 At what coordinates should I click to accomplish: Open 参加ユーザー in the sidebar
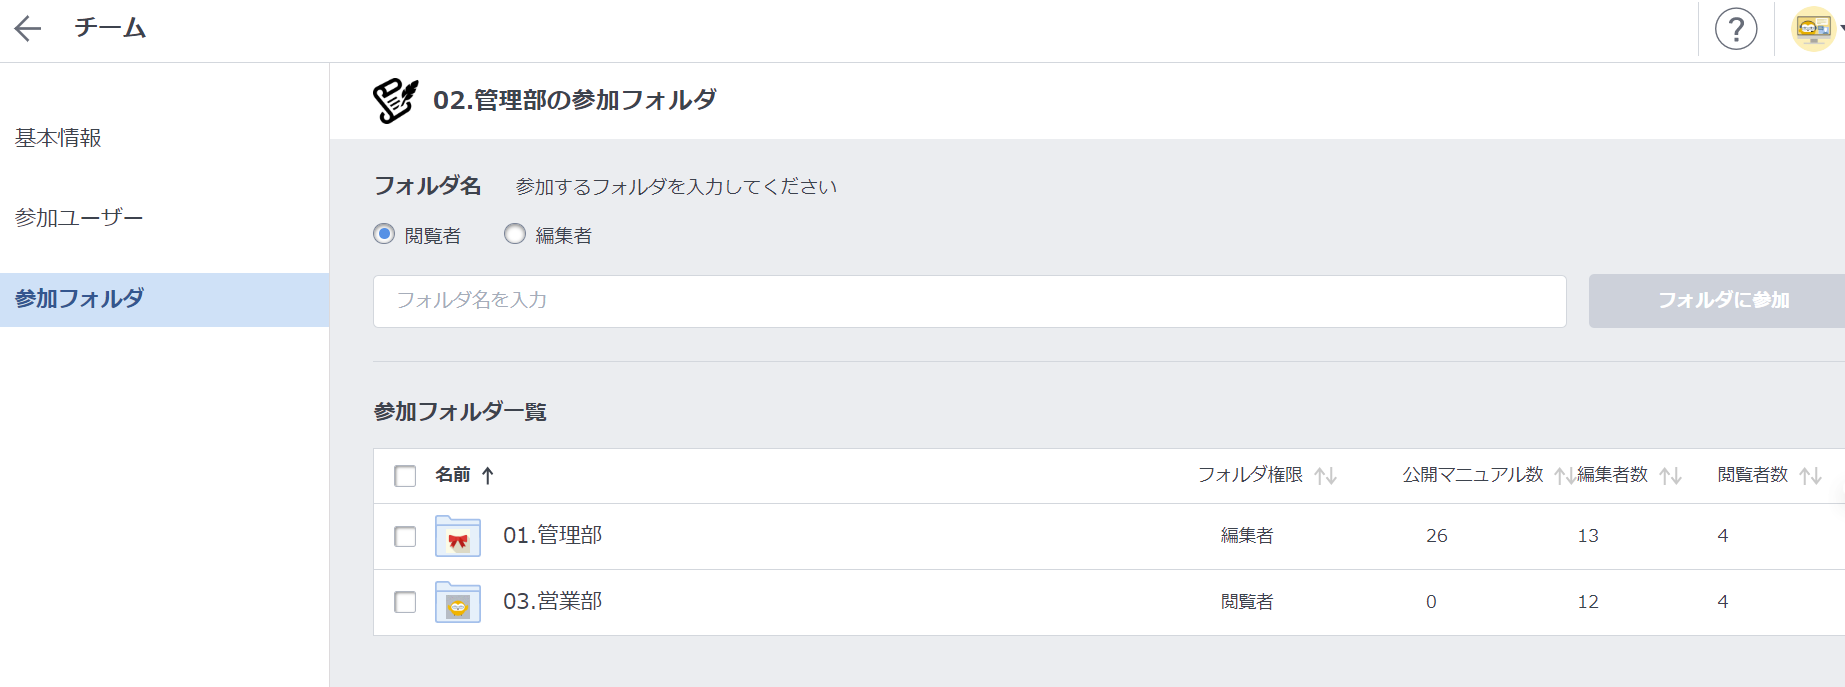(x=79, y=218)
